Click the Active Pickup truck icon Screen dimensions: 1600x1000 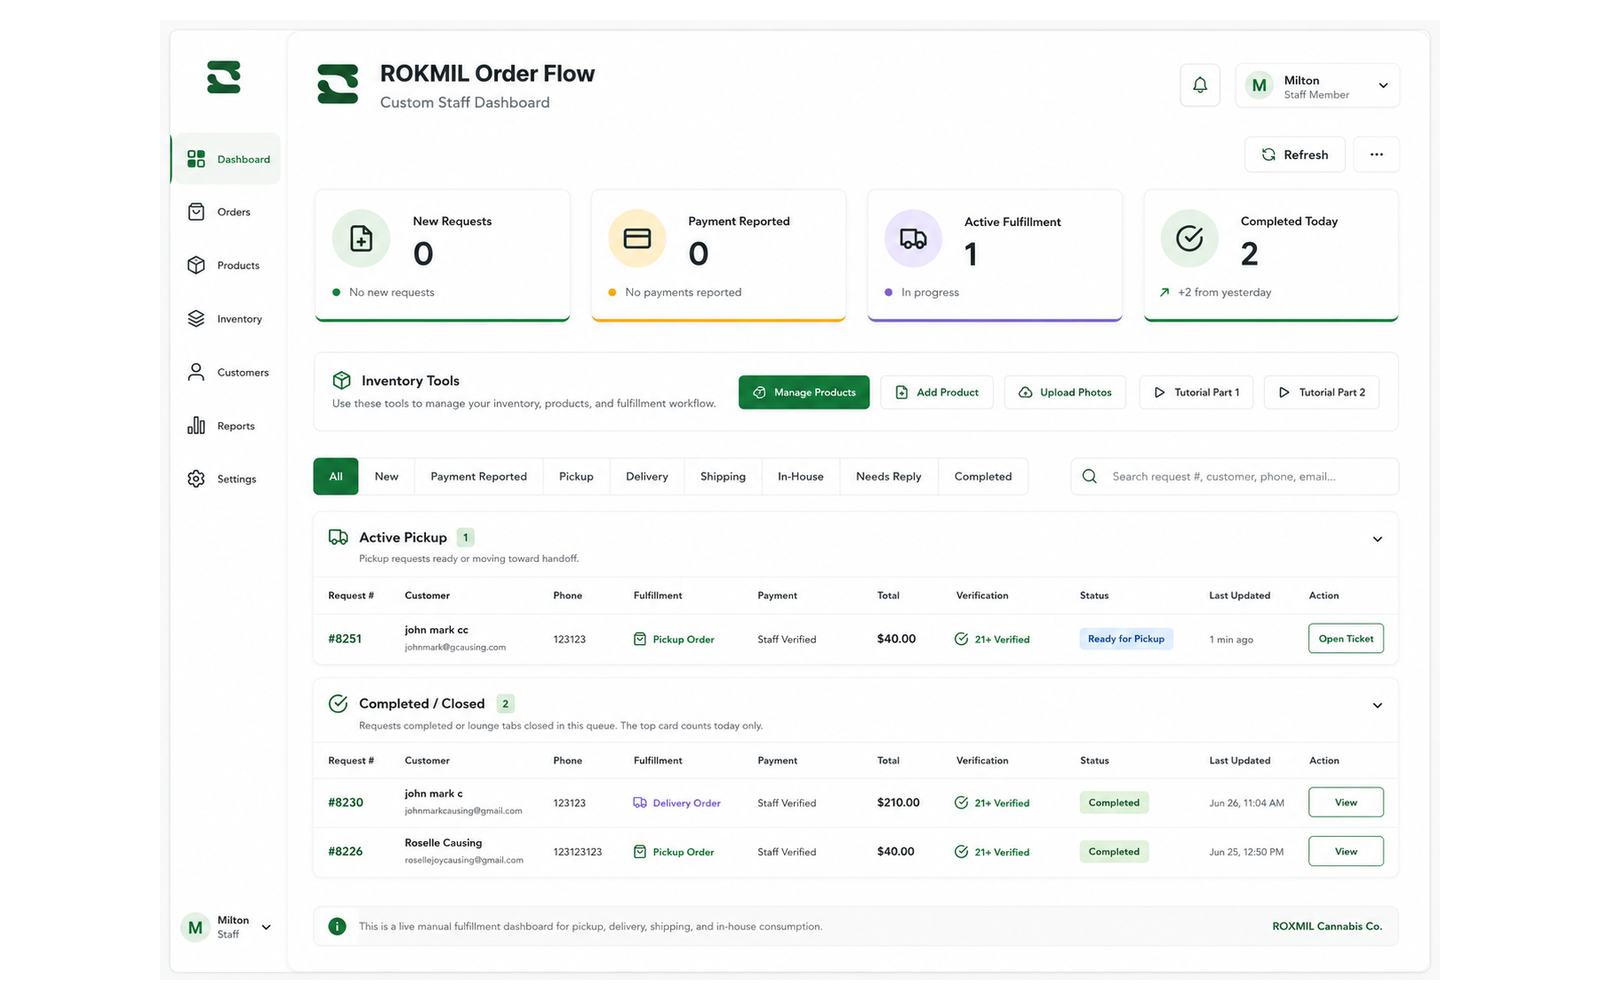(x=338, y=537)
